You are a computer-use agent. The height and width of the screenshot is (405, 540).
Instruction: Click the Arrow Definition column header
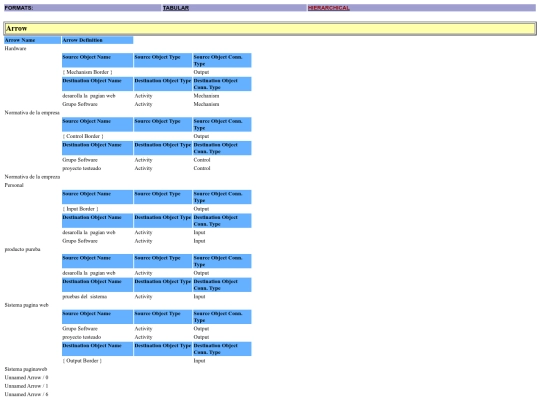97,40
